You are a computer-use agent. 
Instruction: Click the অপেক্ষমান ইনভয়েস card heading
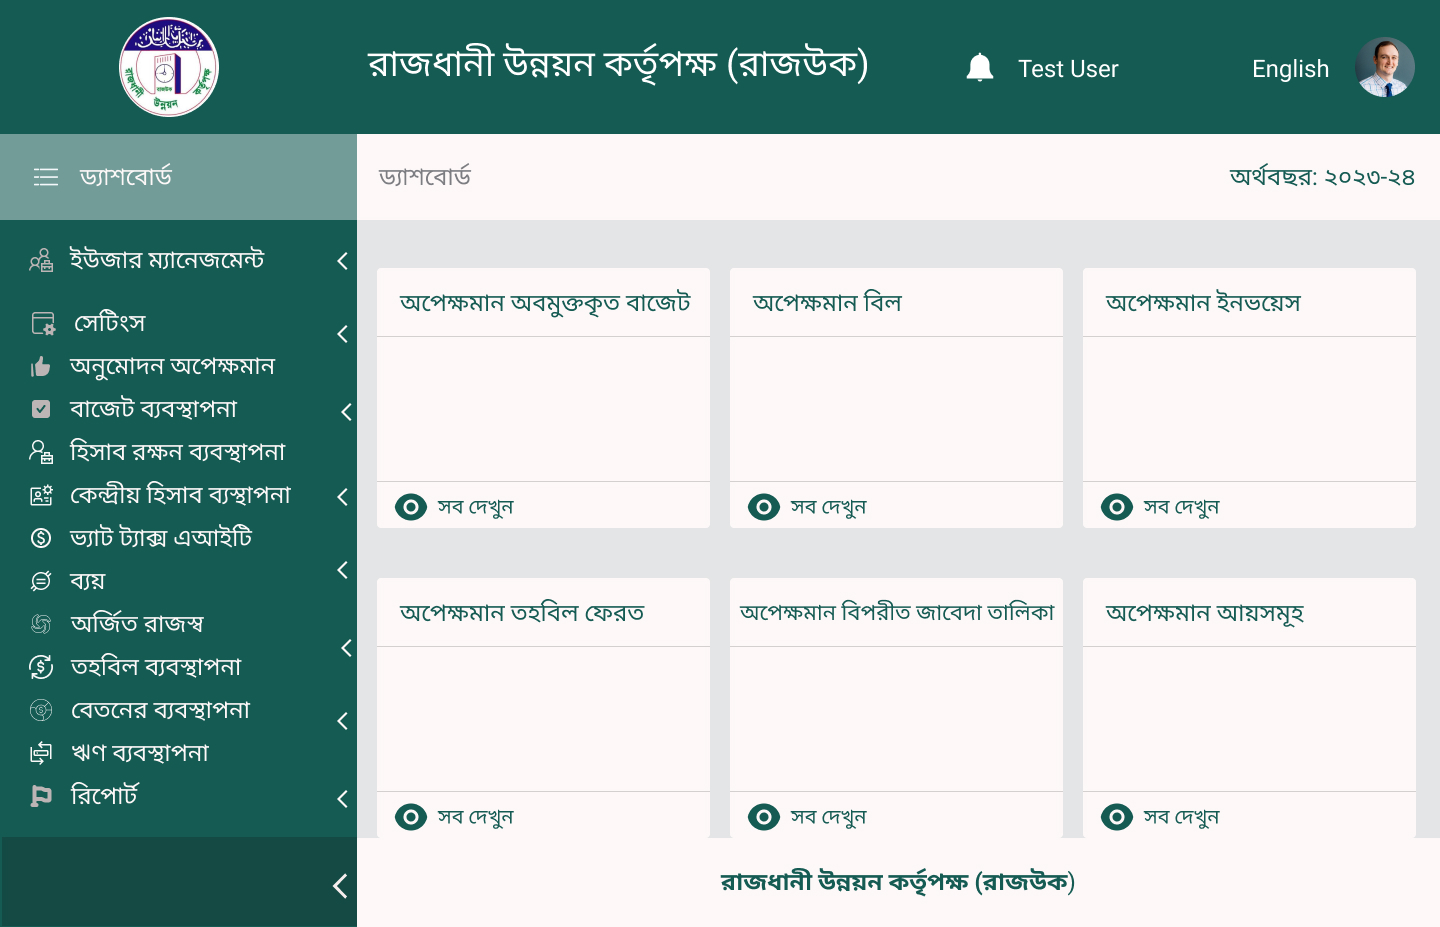(x=1203, y=303)
